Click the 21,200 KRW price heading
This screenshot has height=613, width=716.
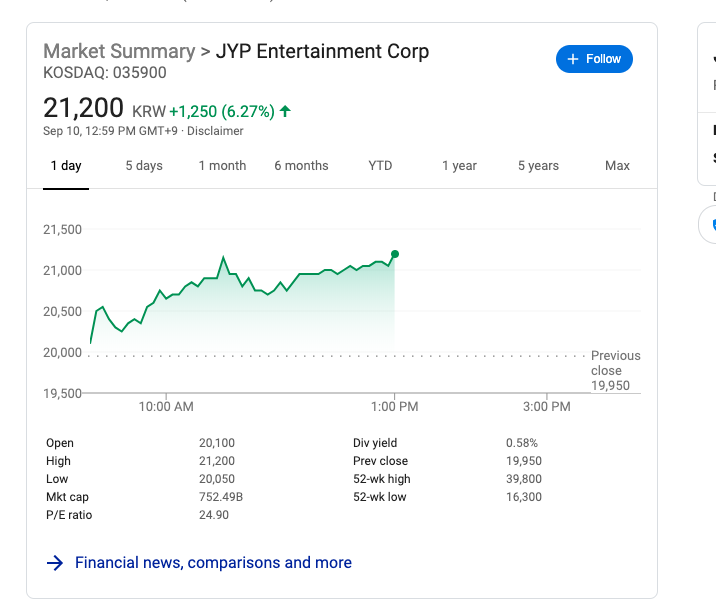pyautogui.click(x=104, y=109)
